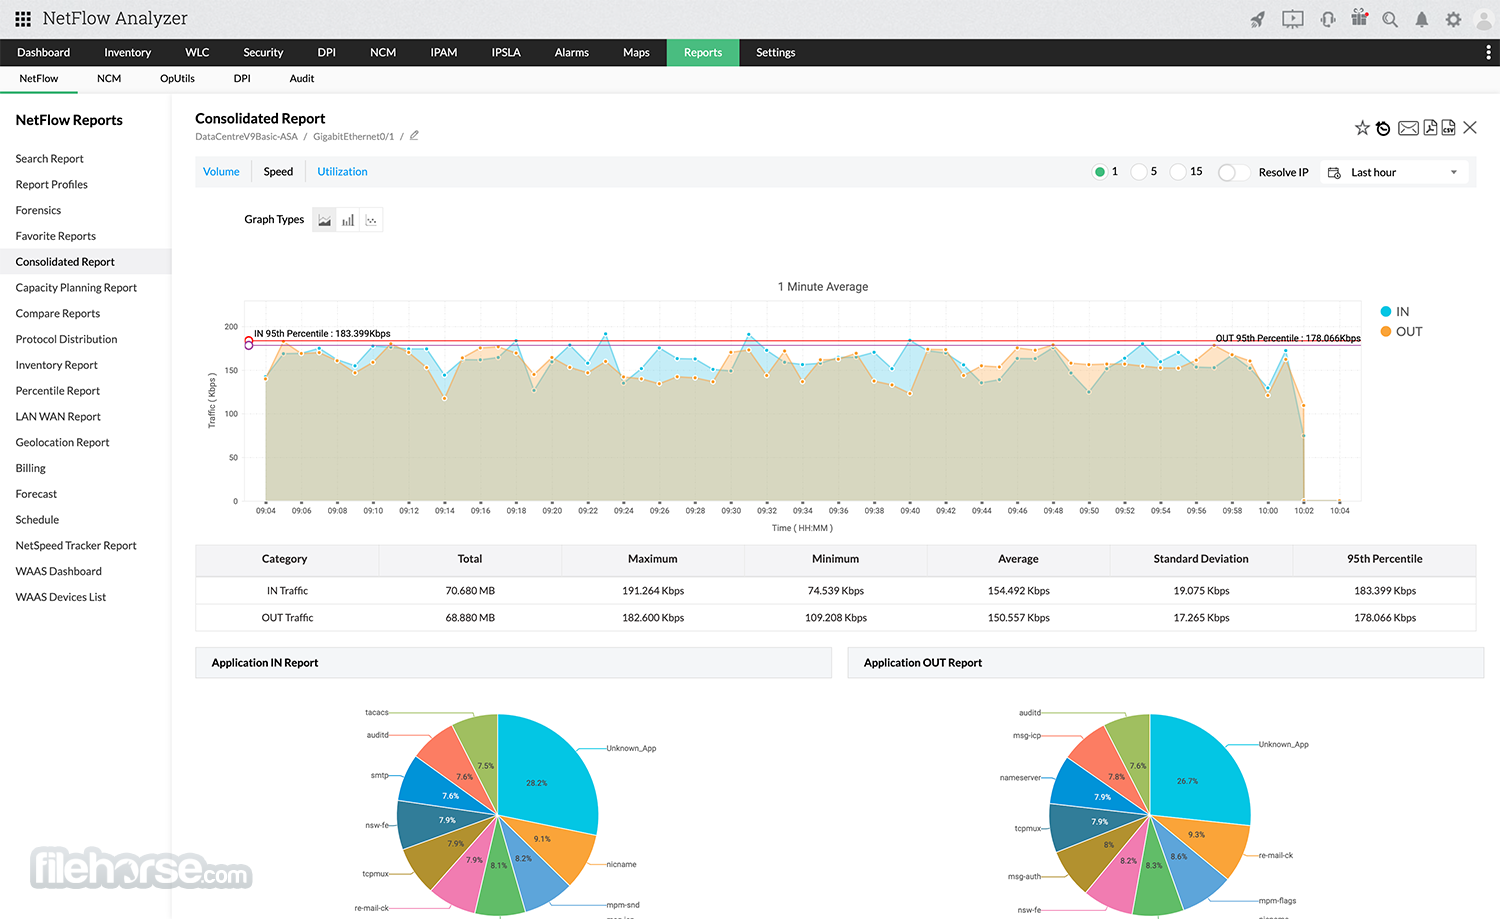Select the scatter plot graph type
The width and height of the screenshot is (1500, 919).
click(371, 220)
